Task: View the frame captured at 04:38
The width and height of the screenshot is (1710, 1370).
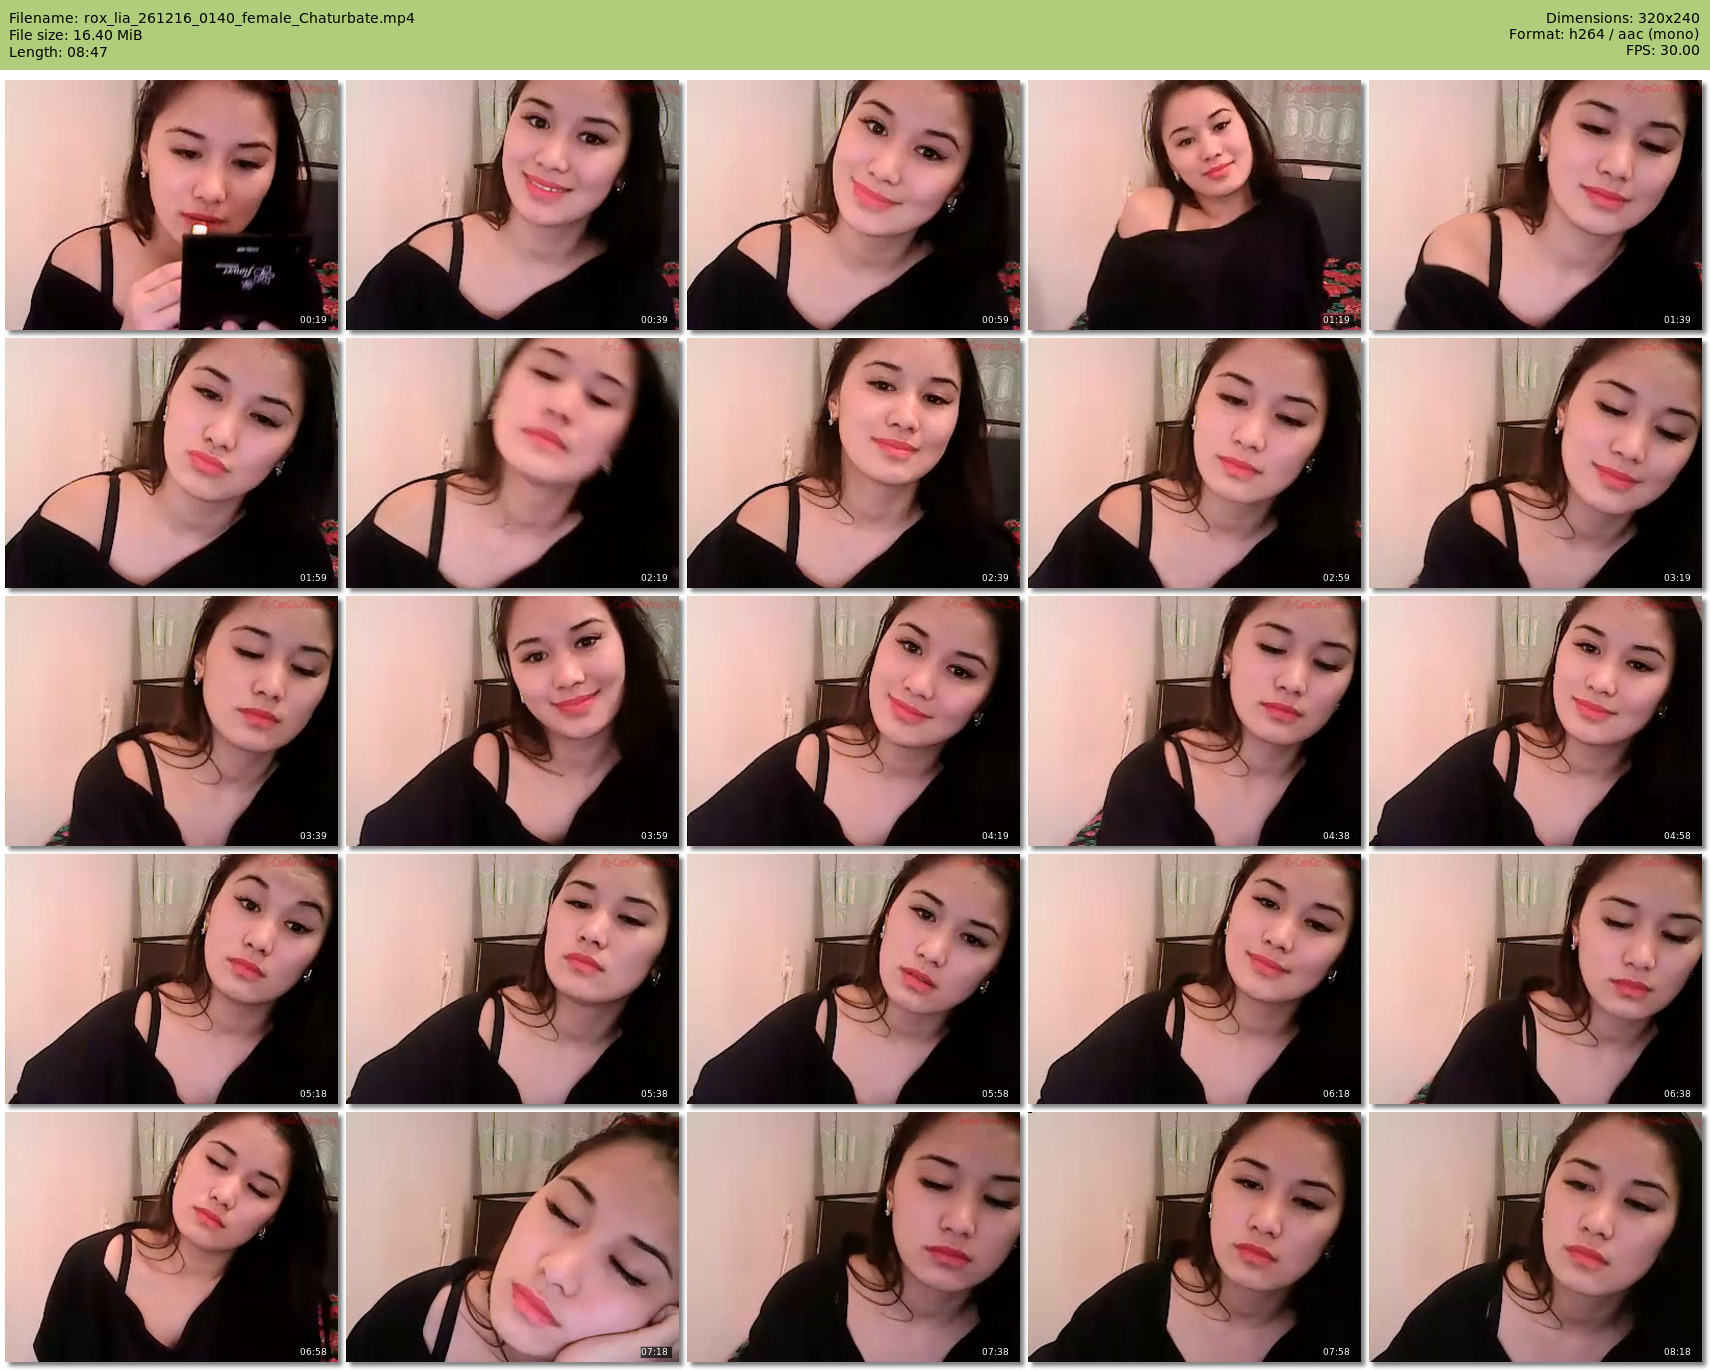Action: [1194, 721]
